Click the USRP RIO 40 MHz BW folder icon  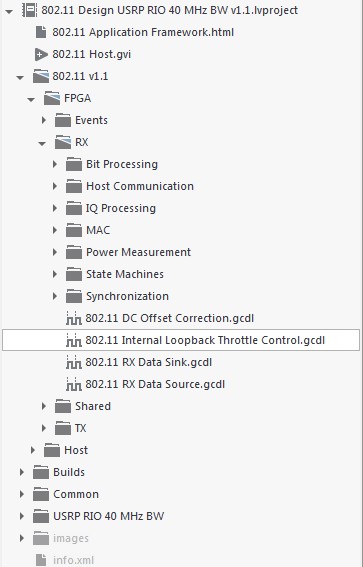click(x=41, y=517)
